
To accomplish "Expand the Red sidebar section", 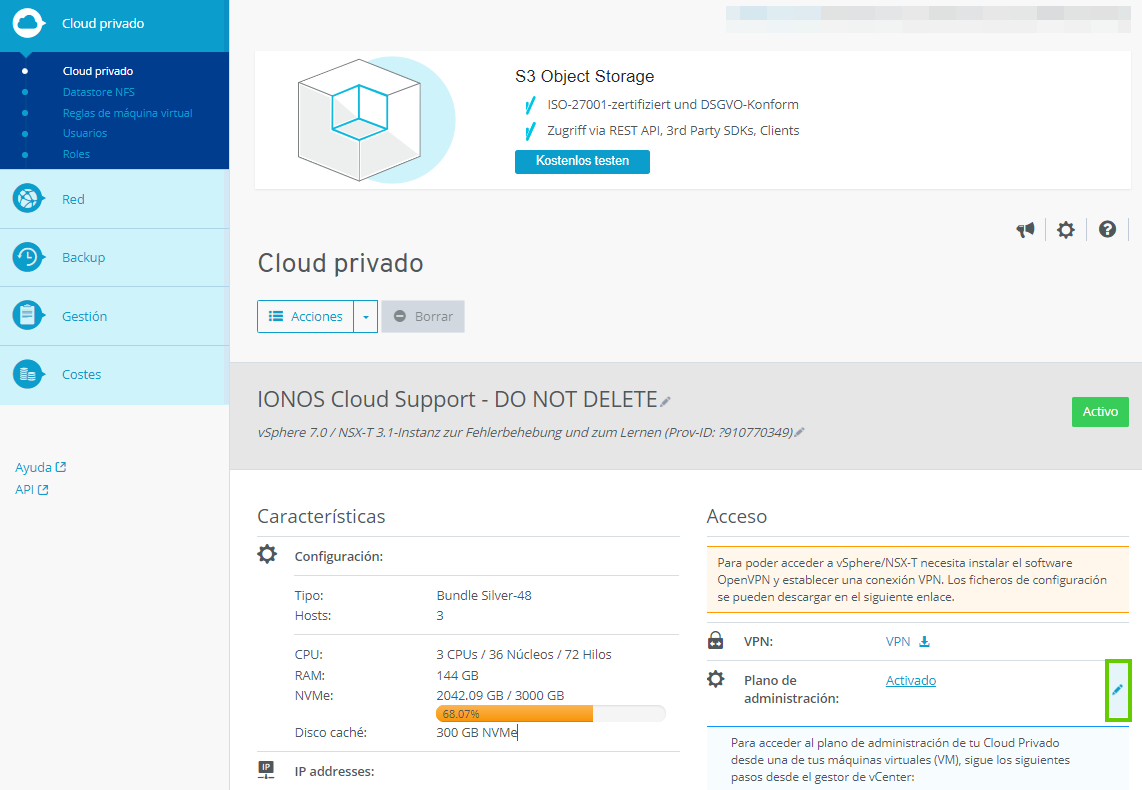I will [x=114, y=199].
